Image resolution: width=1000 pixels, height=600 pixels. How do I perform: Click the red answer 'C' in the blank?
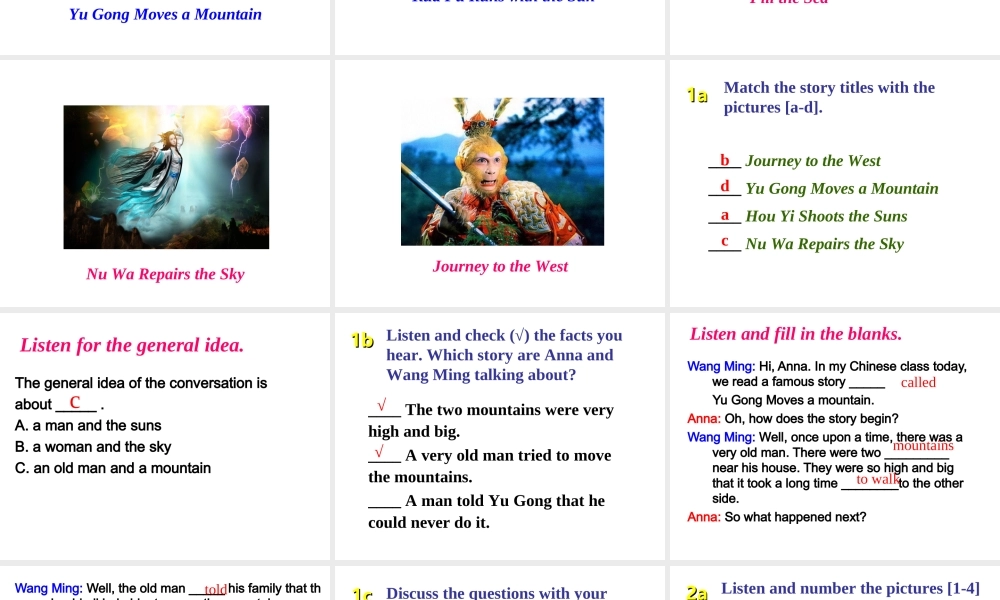pyautogui.click(x=75, y=403)
